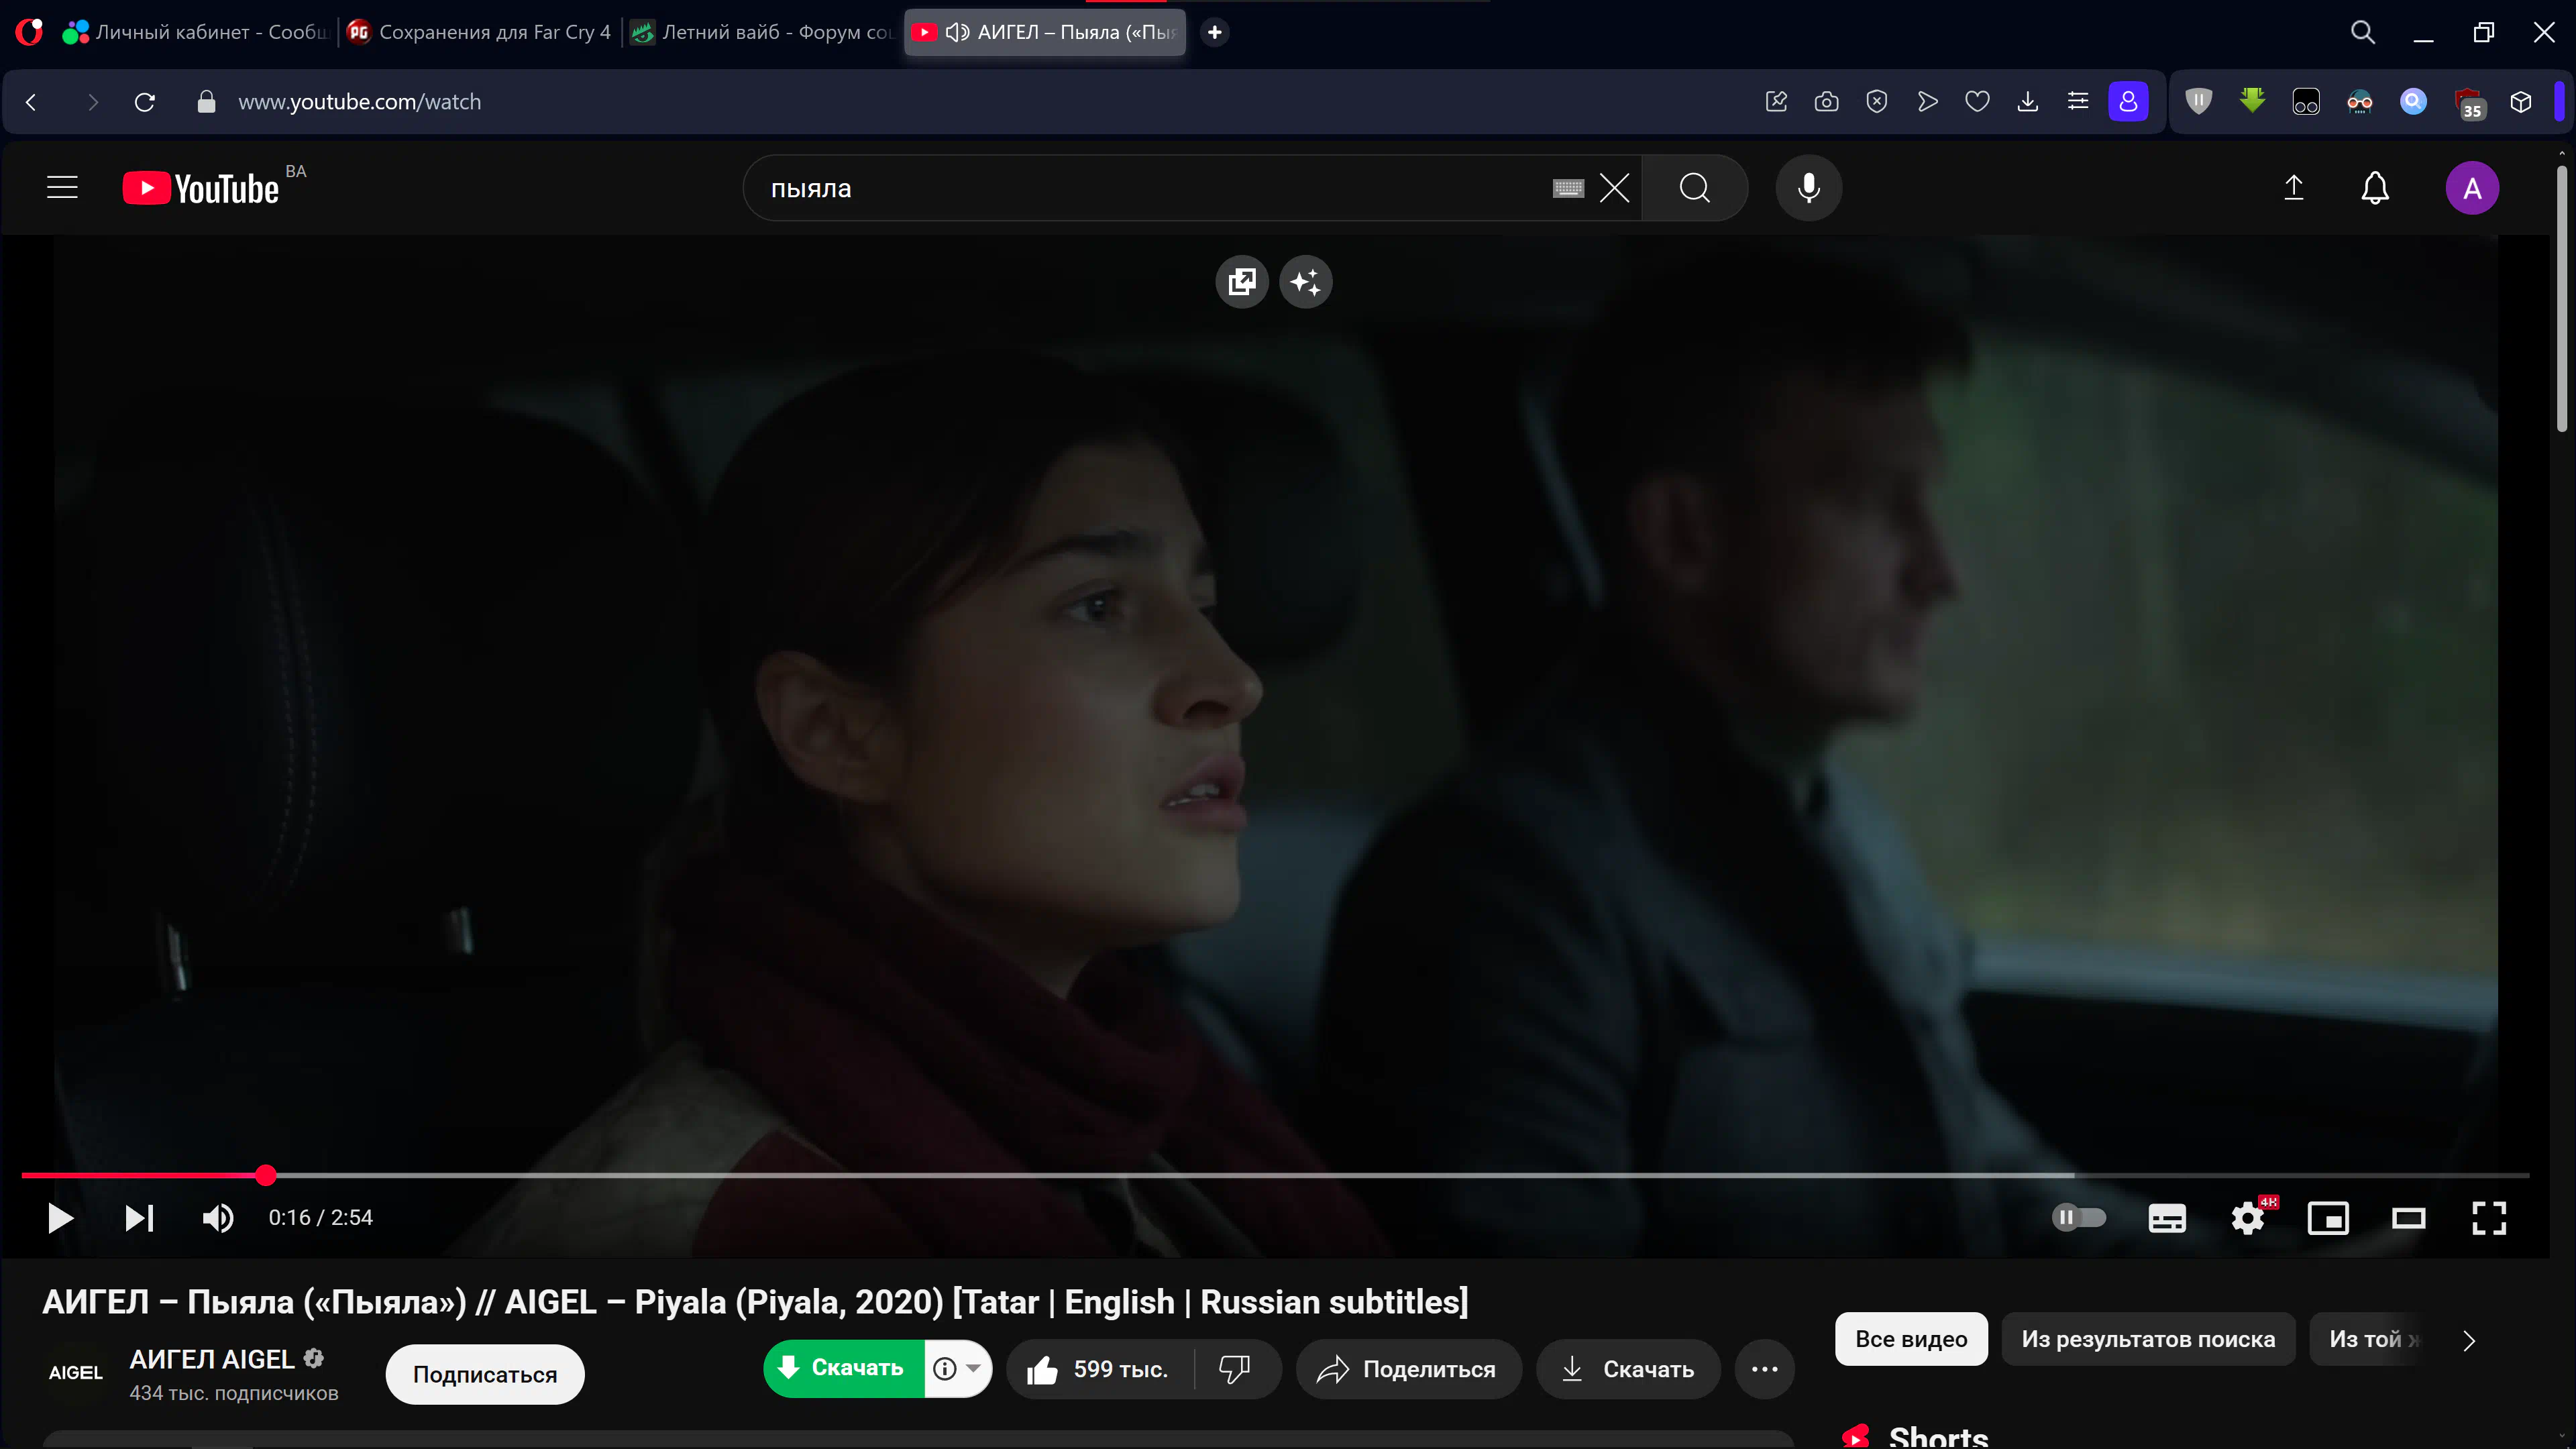Show more filter chips with right chevron
Image resolution: width=2576 pixels, height=1449 pixels.
click(x=2469, y=1340)
